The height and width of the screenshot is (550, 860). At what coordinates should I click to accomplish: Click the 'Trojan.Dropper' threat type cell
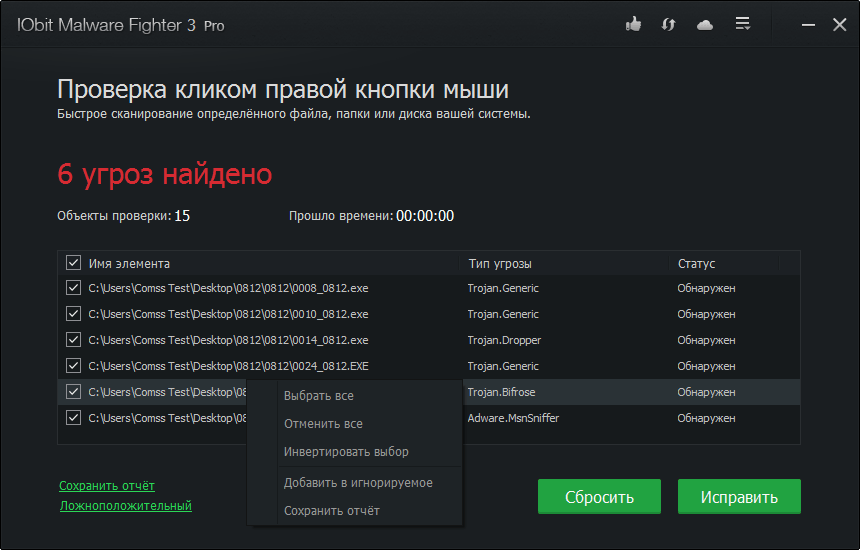[x=504, y=340]
